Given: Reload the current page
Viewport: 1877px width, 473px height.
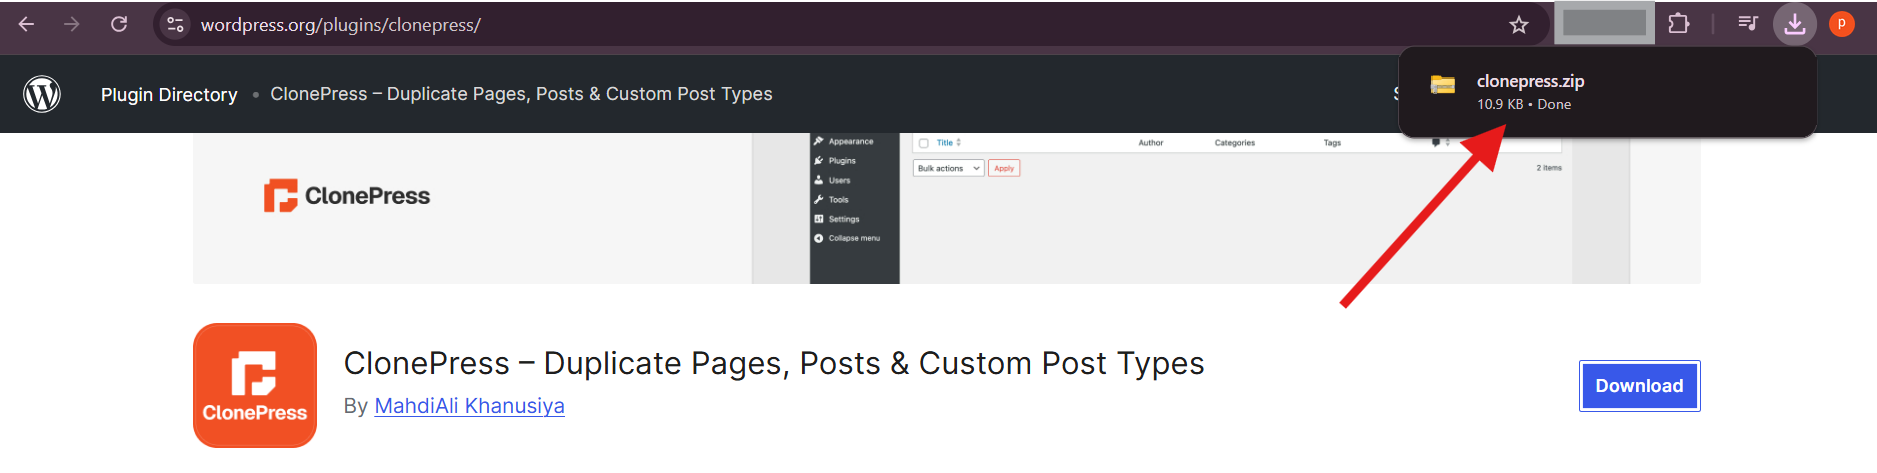Looking at the screenshot, I should pos(119,24).
